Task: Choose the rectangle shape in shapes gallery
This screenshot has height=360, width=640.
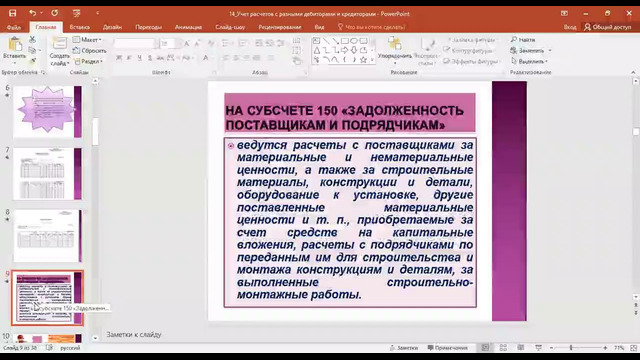Action: pyautogui.click(x=344, y=41)
